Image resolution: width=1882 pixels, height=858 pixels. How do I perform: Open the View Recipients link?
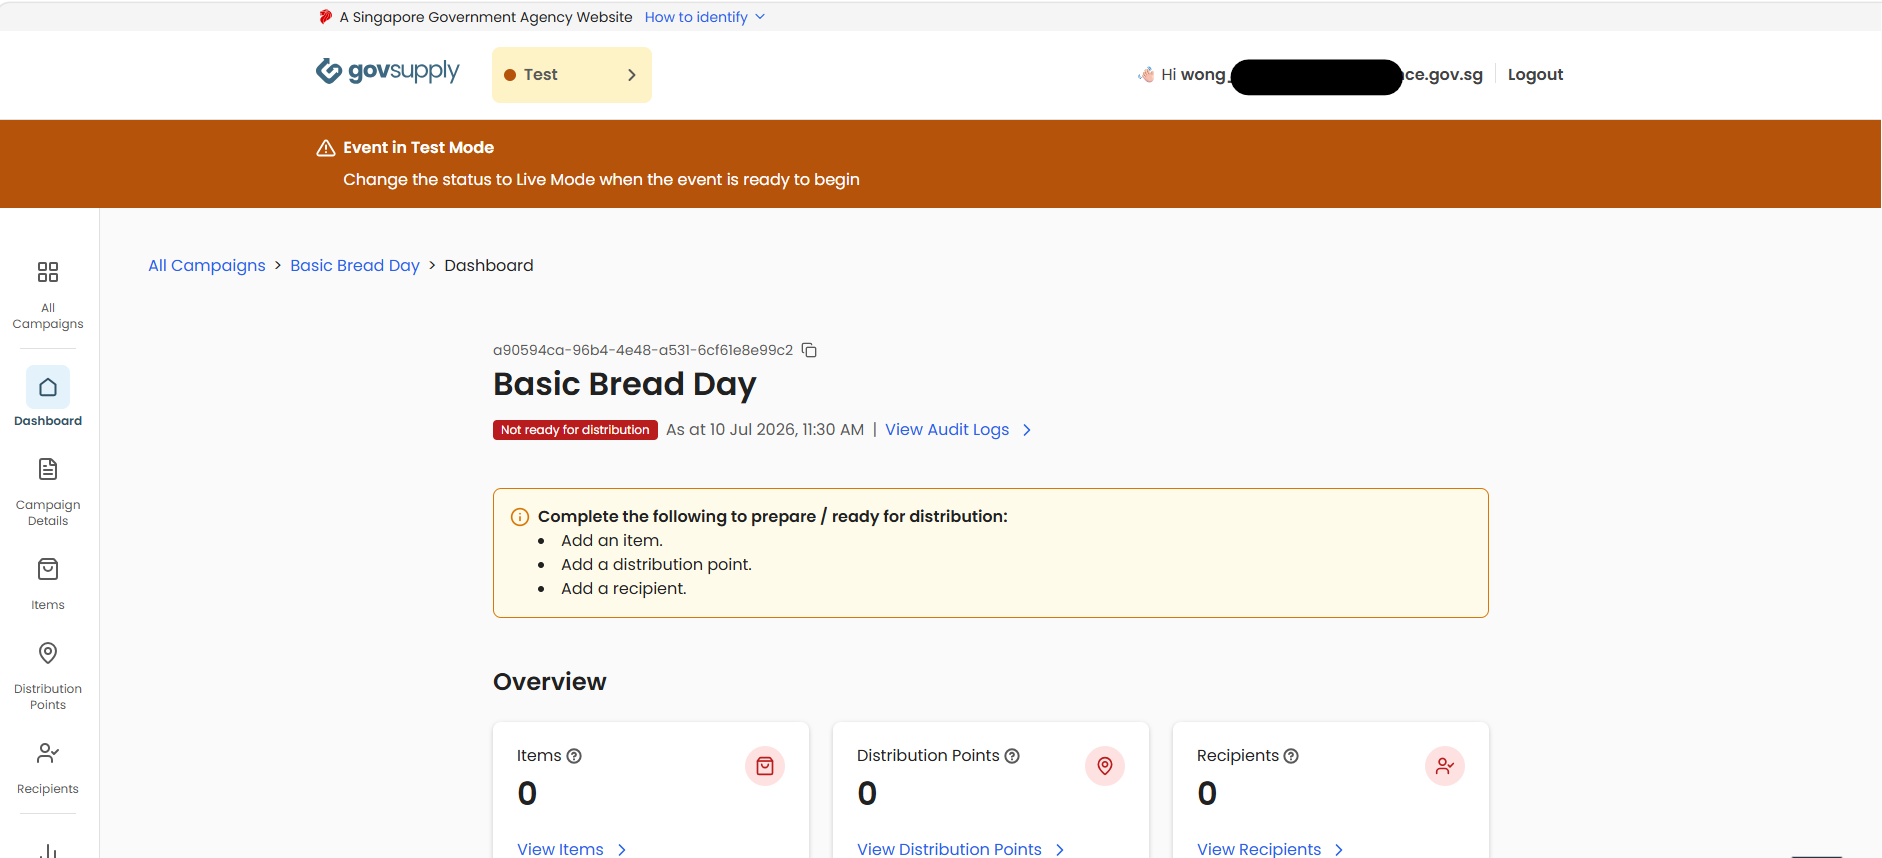click(x=1270, y=849)
